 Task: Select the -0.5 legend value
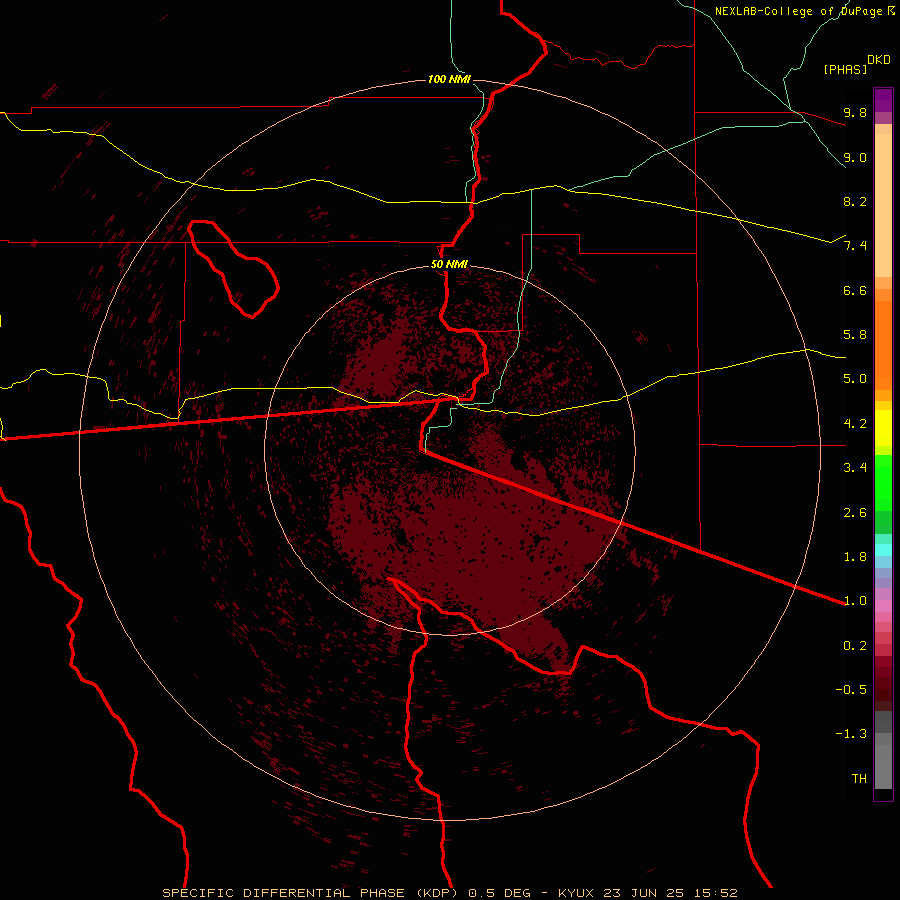coord(851,690)
